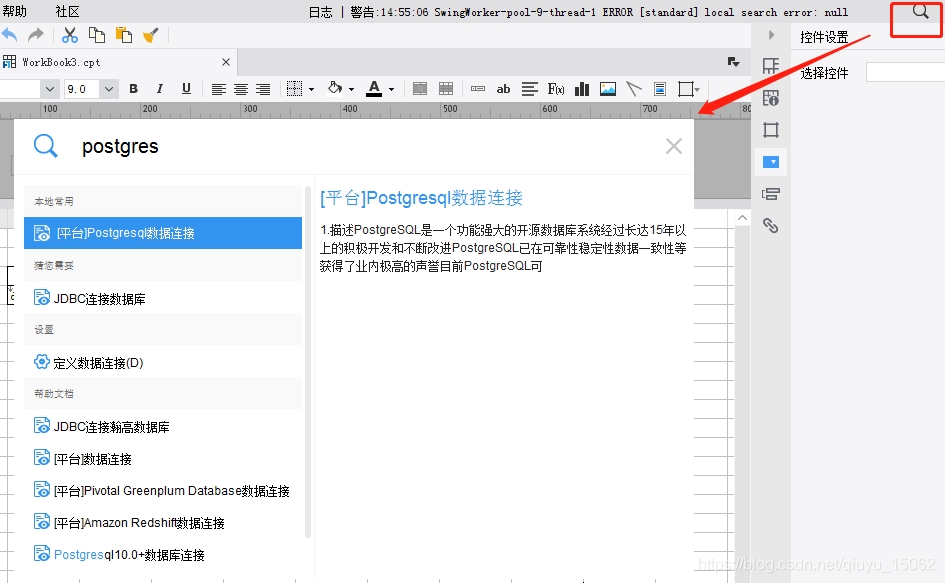Open the 帮助 menu
Viewport: 945px width, 583px height.
[17, 10]
